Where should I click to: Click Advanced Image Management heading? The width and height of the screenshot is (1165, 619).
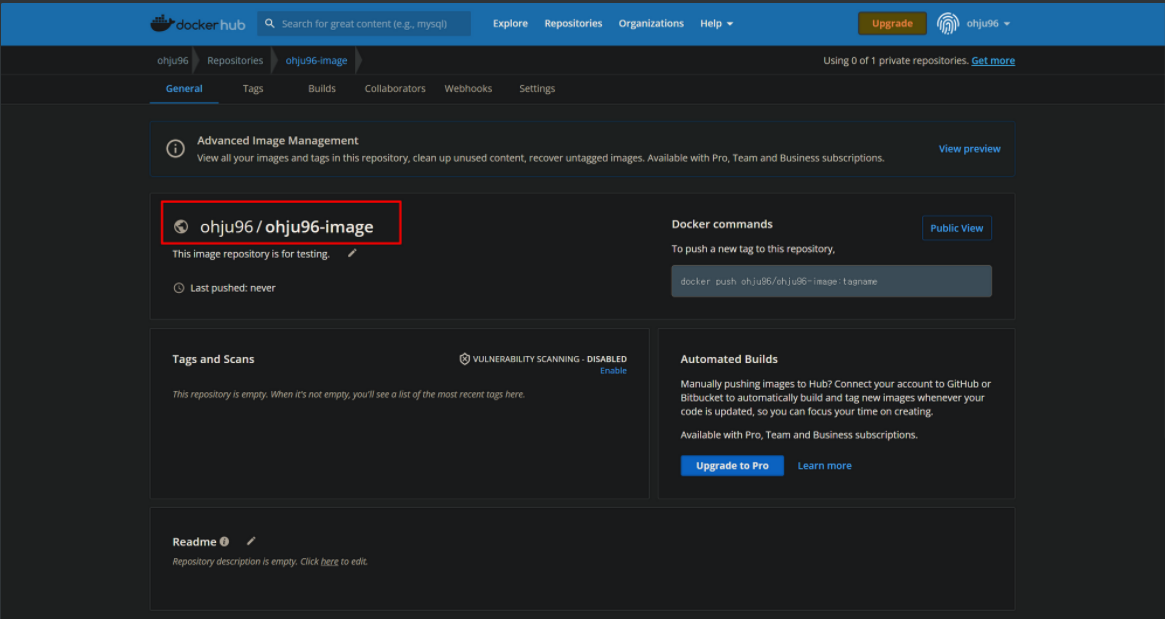click(x=277, y=140)
